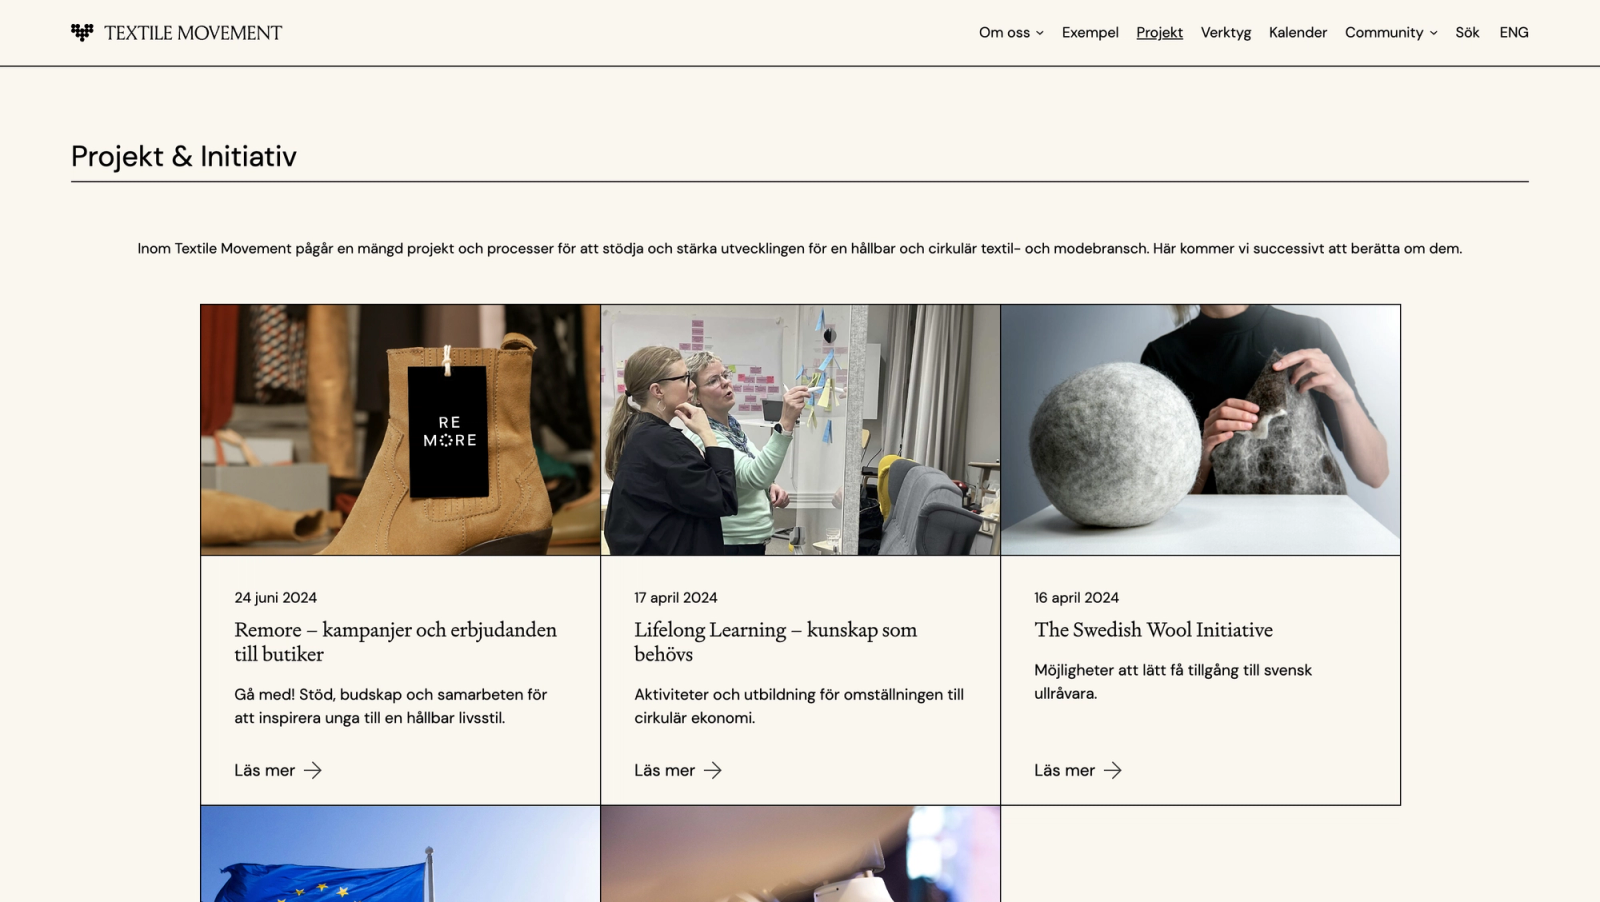Screen dimensions: 1600x902
Task: Open the Remore boot thumbnail
Action: [x=400, y=430]
